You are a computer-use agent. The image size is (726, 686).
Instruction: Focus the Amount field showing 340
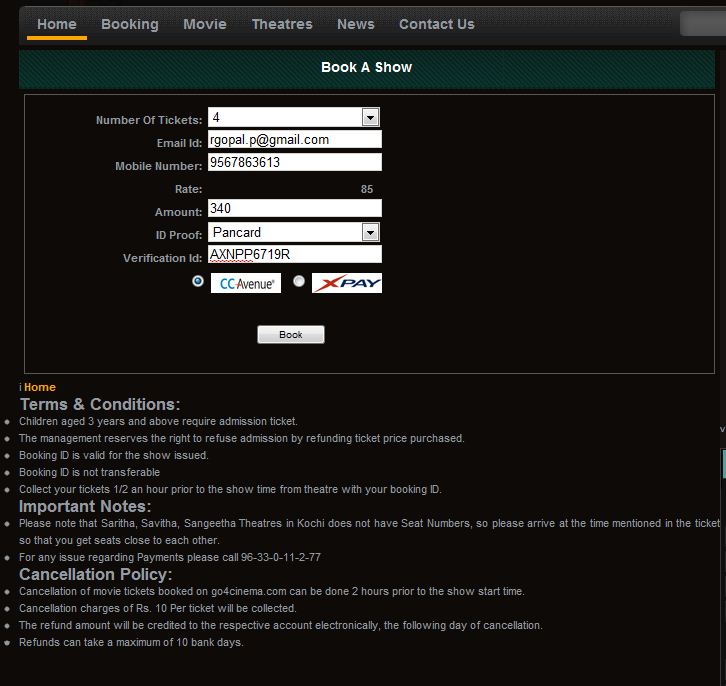tap(294, 208)
